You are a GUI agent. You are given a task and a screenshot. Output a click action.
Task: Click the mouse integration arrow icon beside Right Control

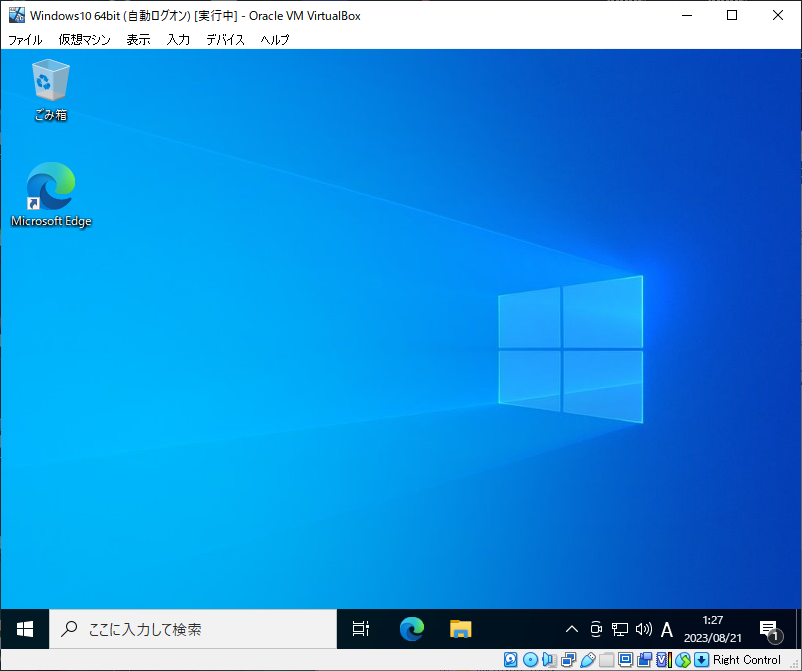coord(702,660)
